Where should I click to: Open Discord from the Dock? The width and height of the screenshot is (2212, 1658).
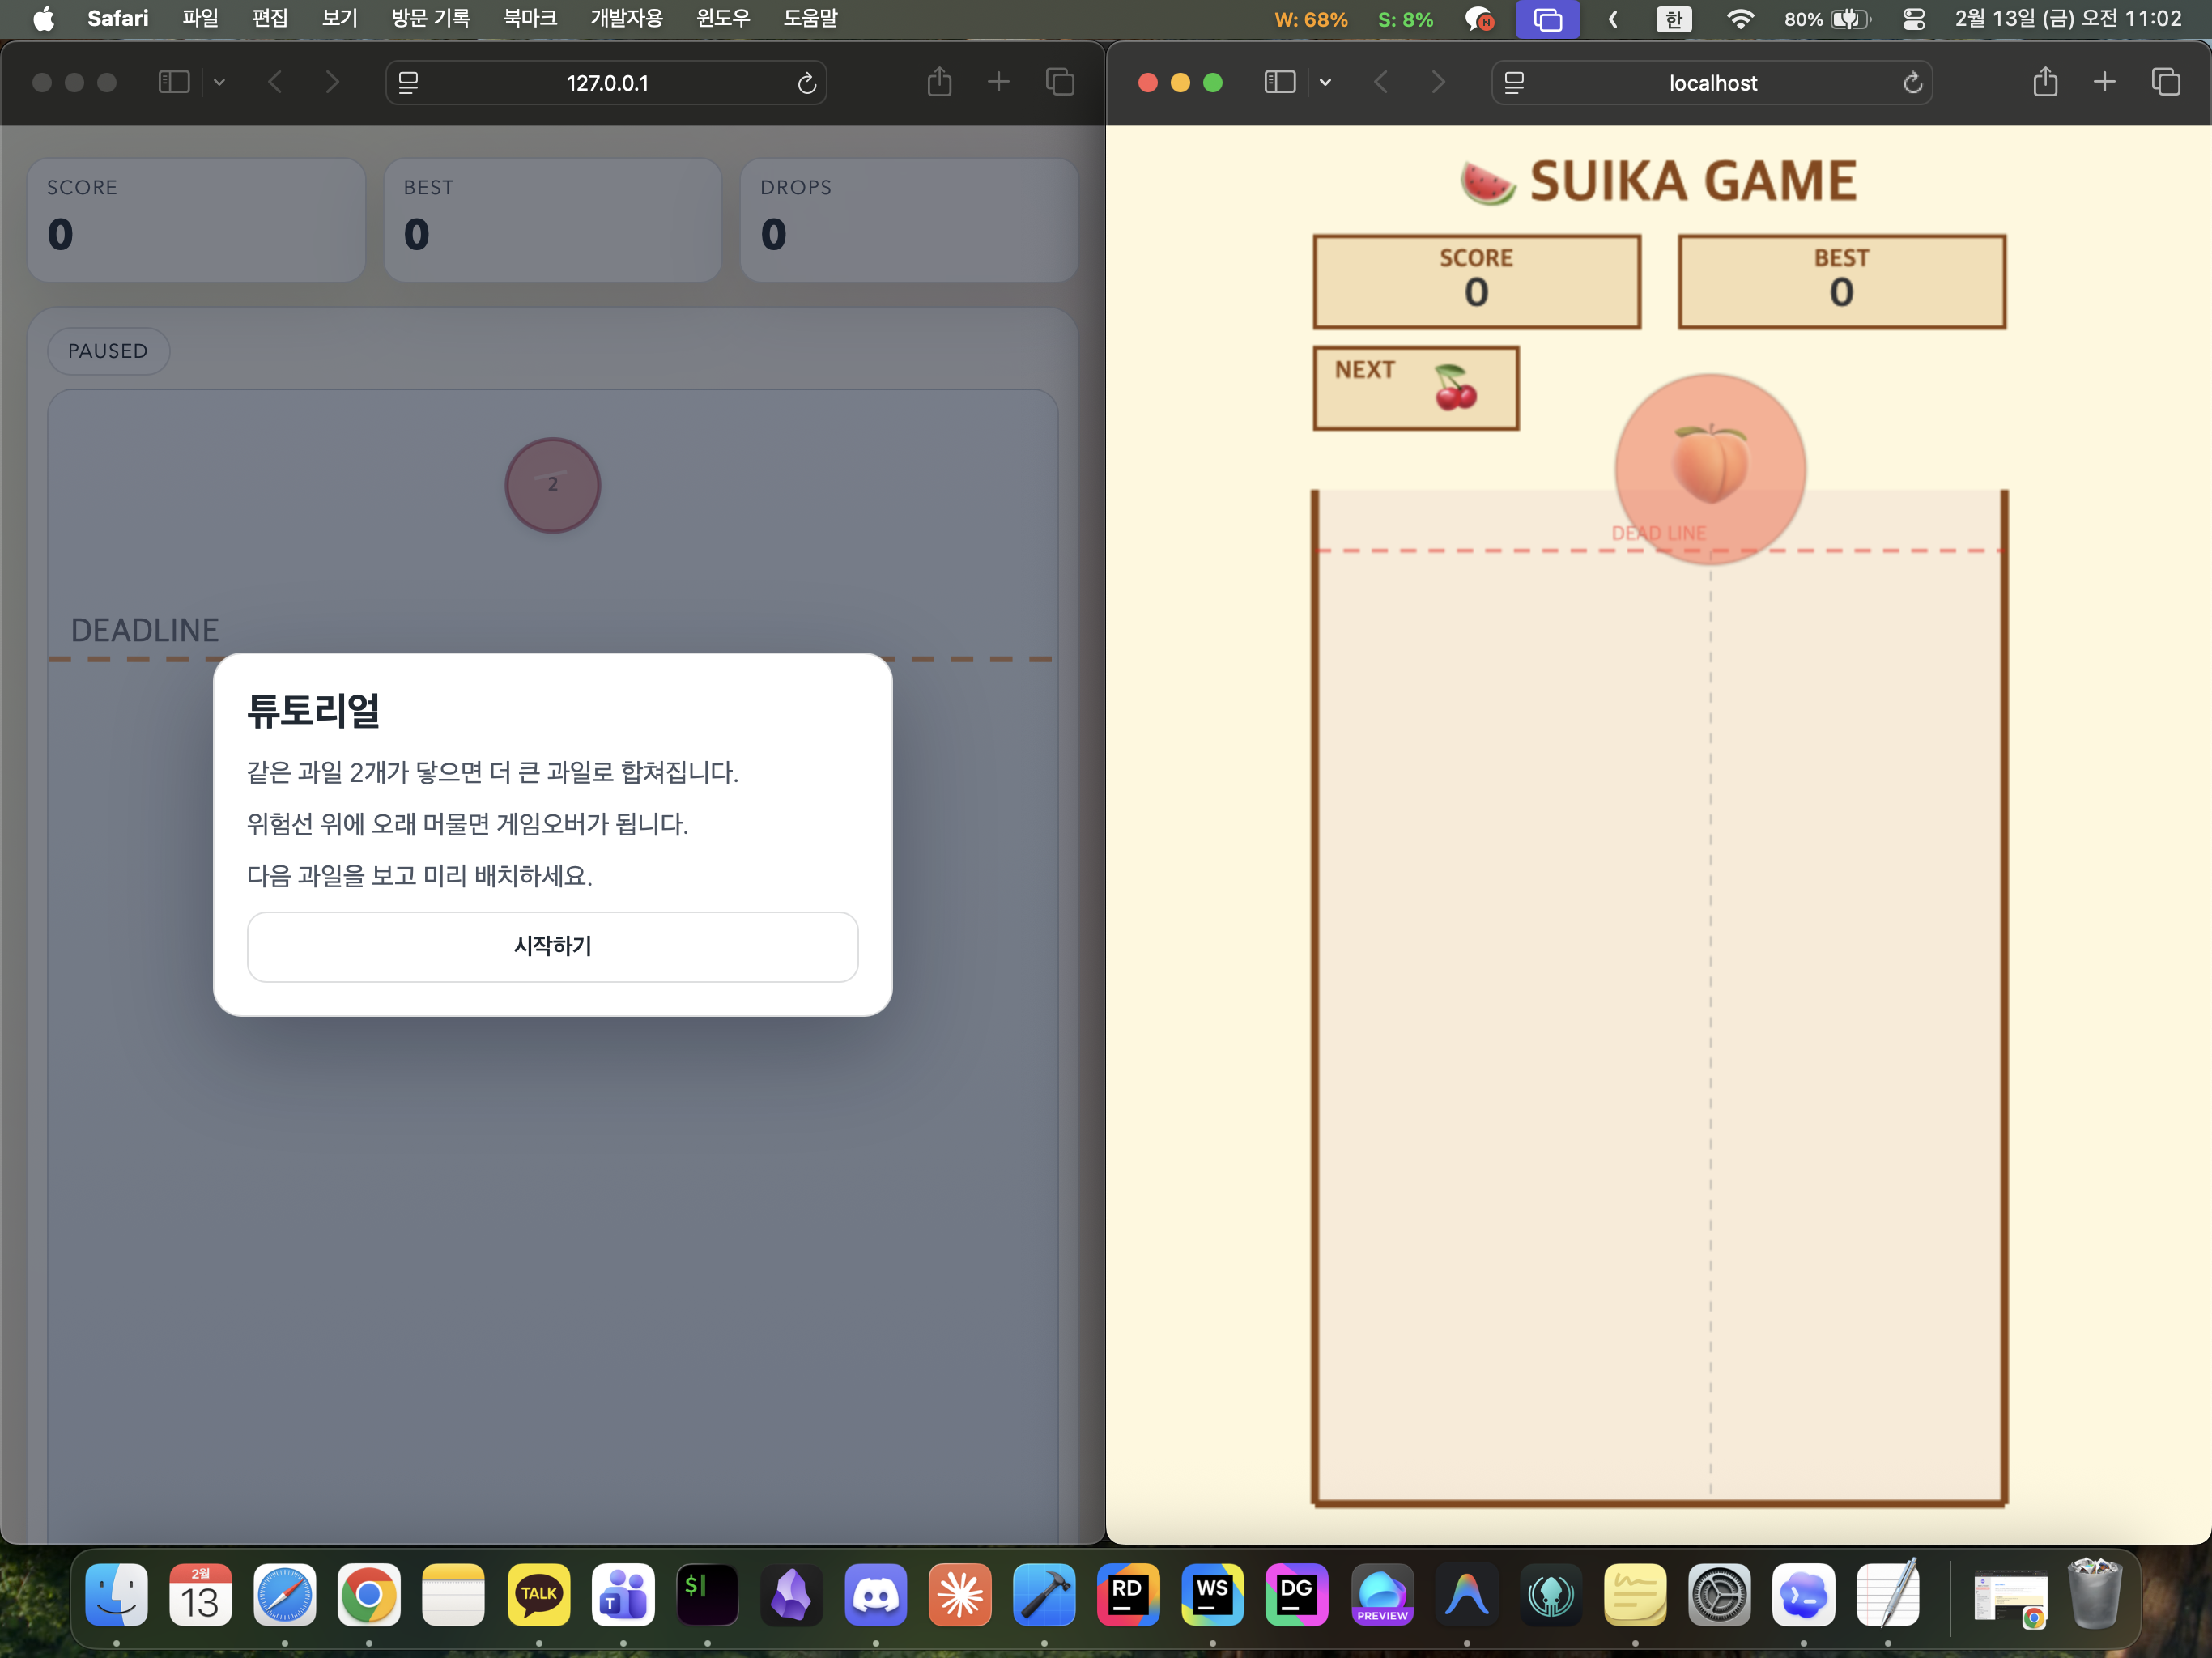click(875, 1594)
